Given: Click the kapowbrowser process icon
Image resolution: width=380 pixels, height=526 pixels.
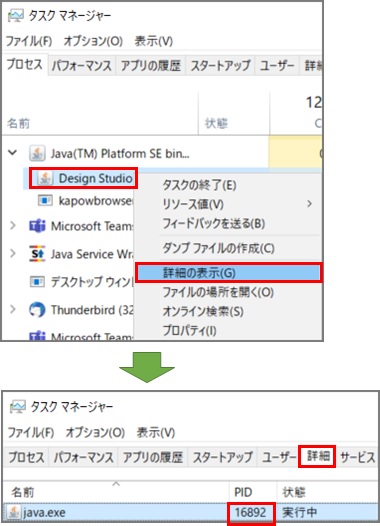Looking at the screenshot, I should pos(45,201).
